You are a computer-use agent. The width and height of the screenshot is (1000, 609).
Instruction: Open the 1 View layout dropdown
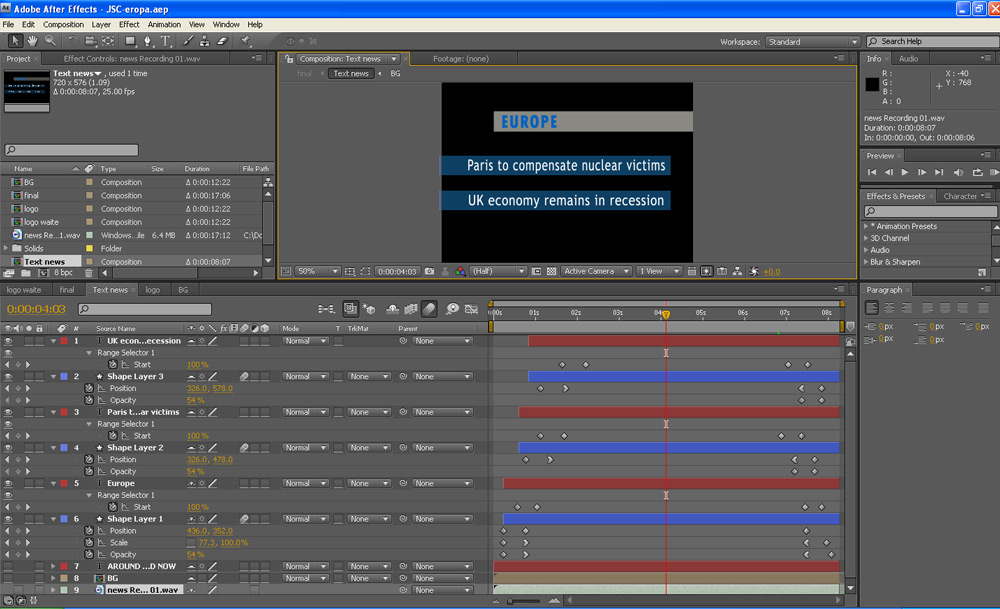[x=659, y=272]
